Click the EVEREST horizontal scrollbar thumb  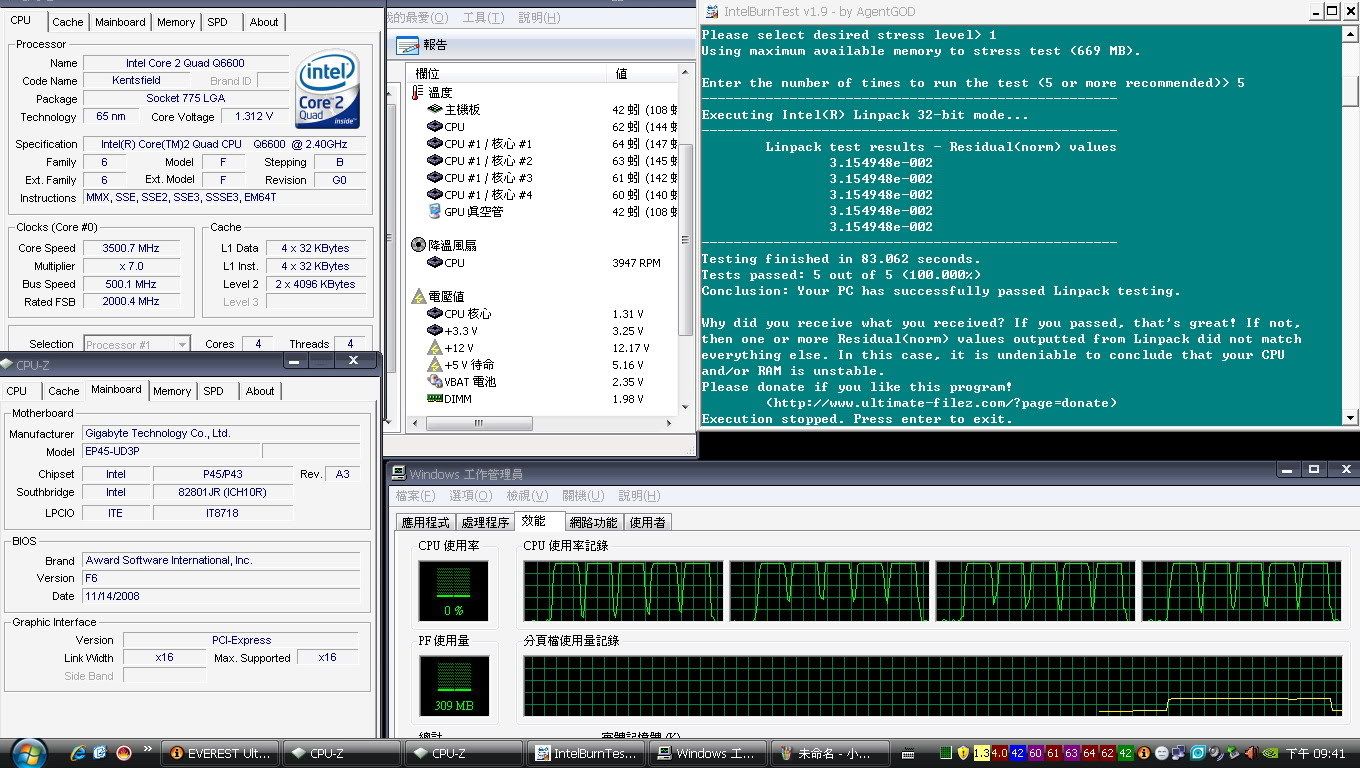pos(477,424)
